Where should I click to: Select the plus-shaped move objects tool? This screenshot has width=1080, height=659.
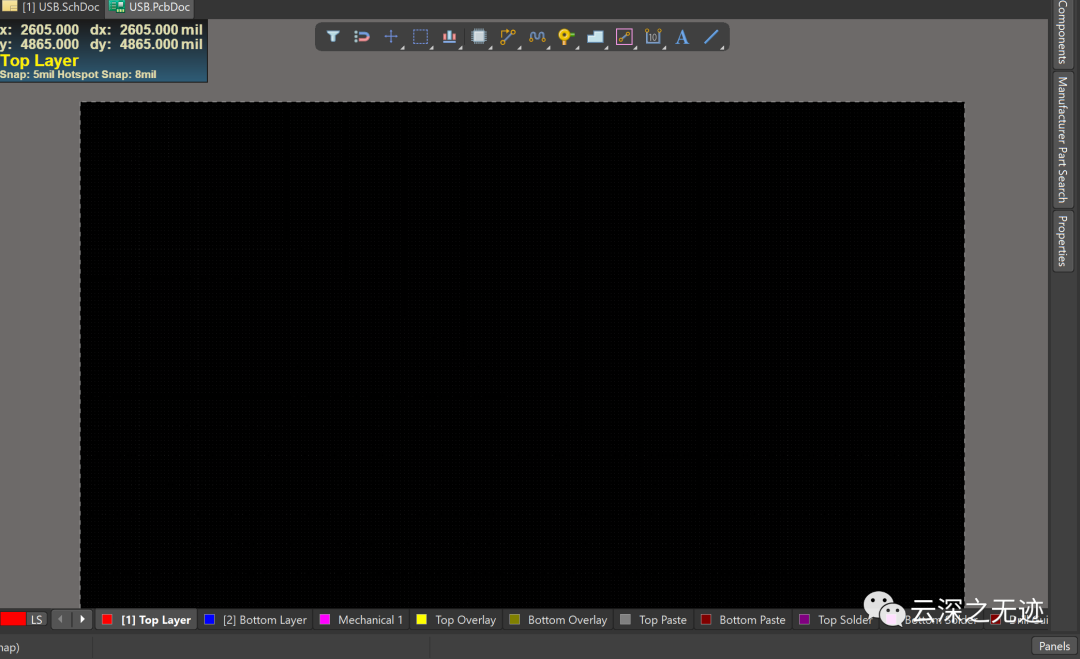pos(391,36)
